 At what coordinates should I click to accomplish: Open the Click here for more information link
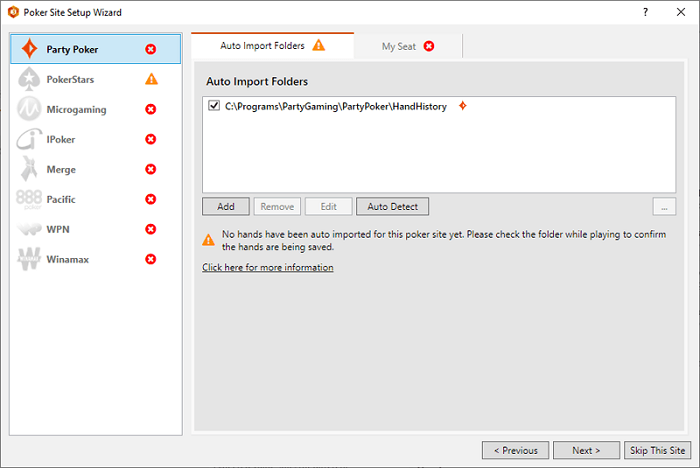[x=268, y=268]
